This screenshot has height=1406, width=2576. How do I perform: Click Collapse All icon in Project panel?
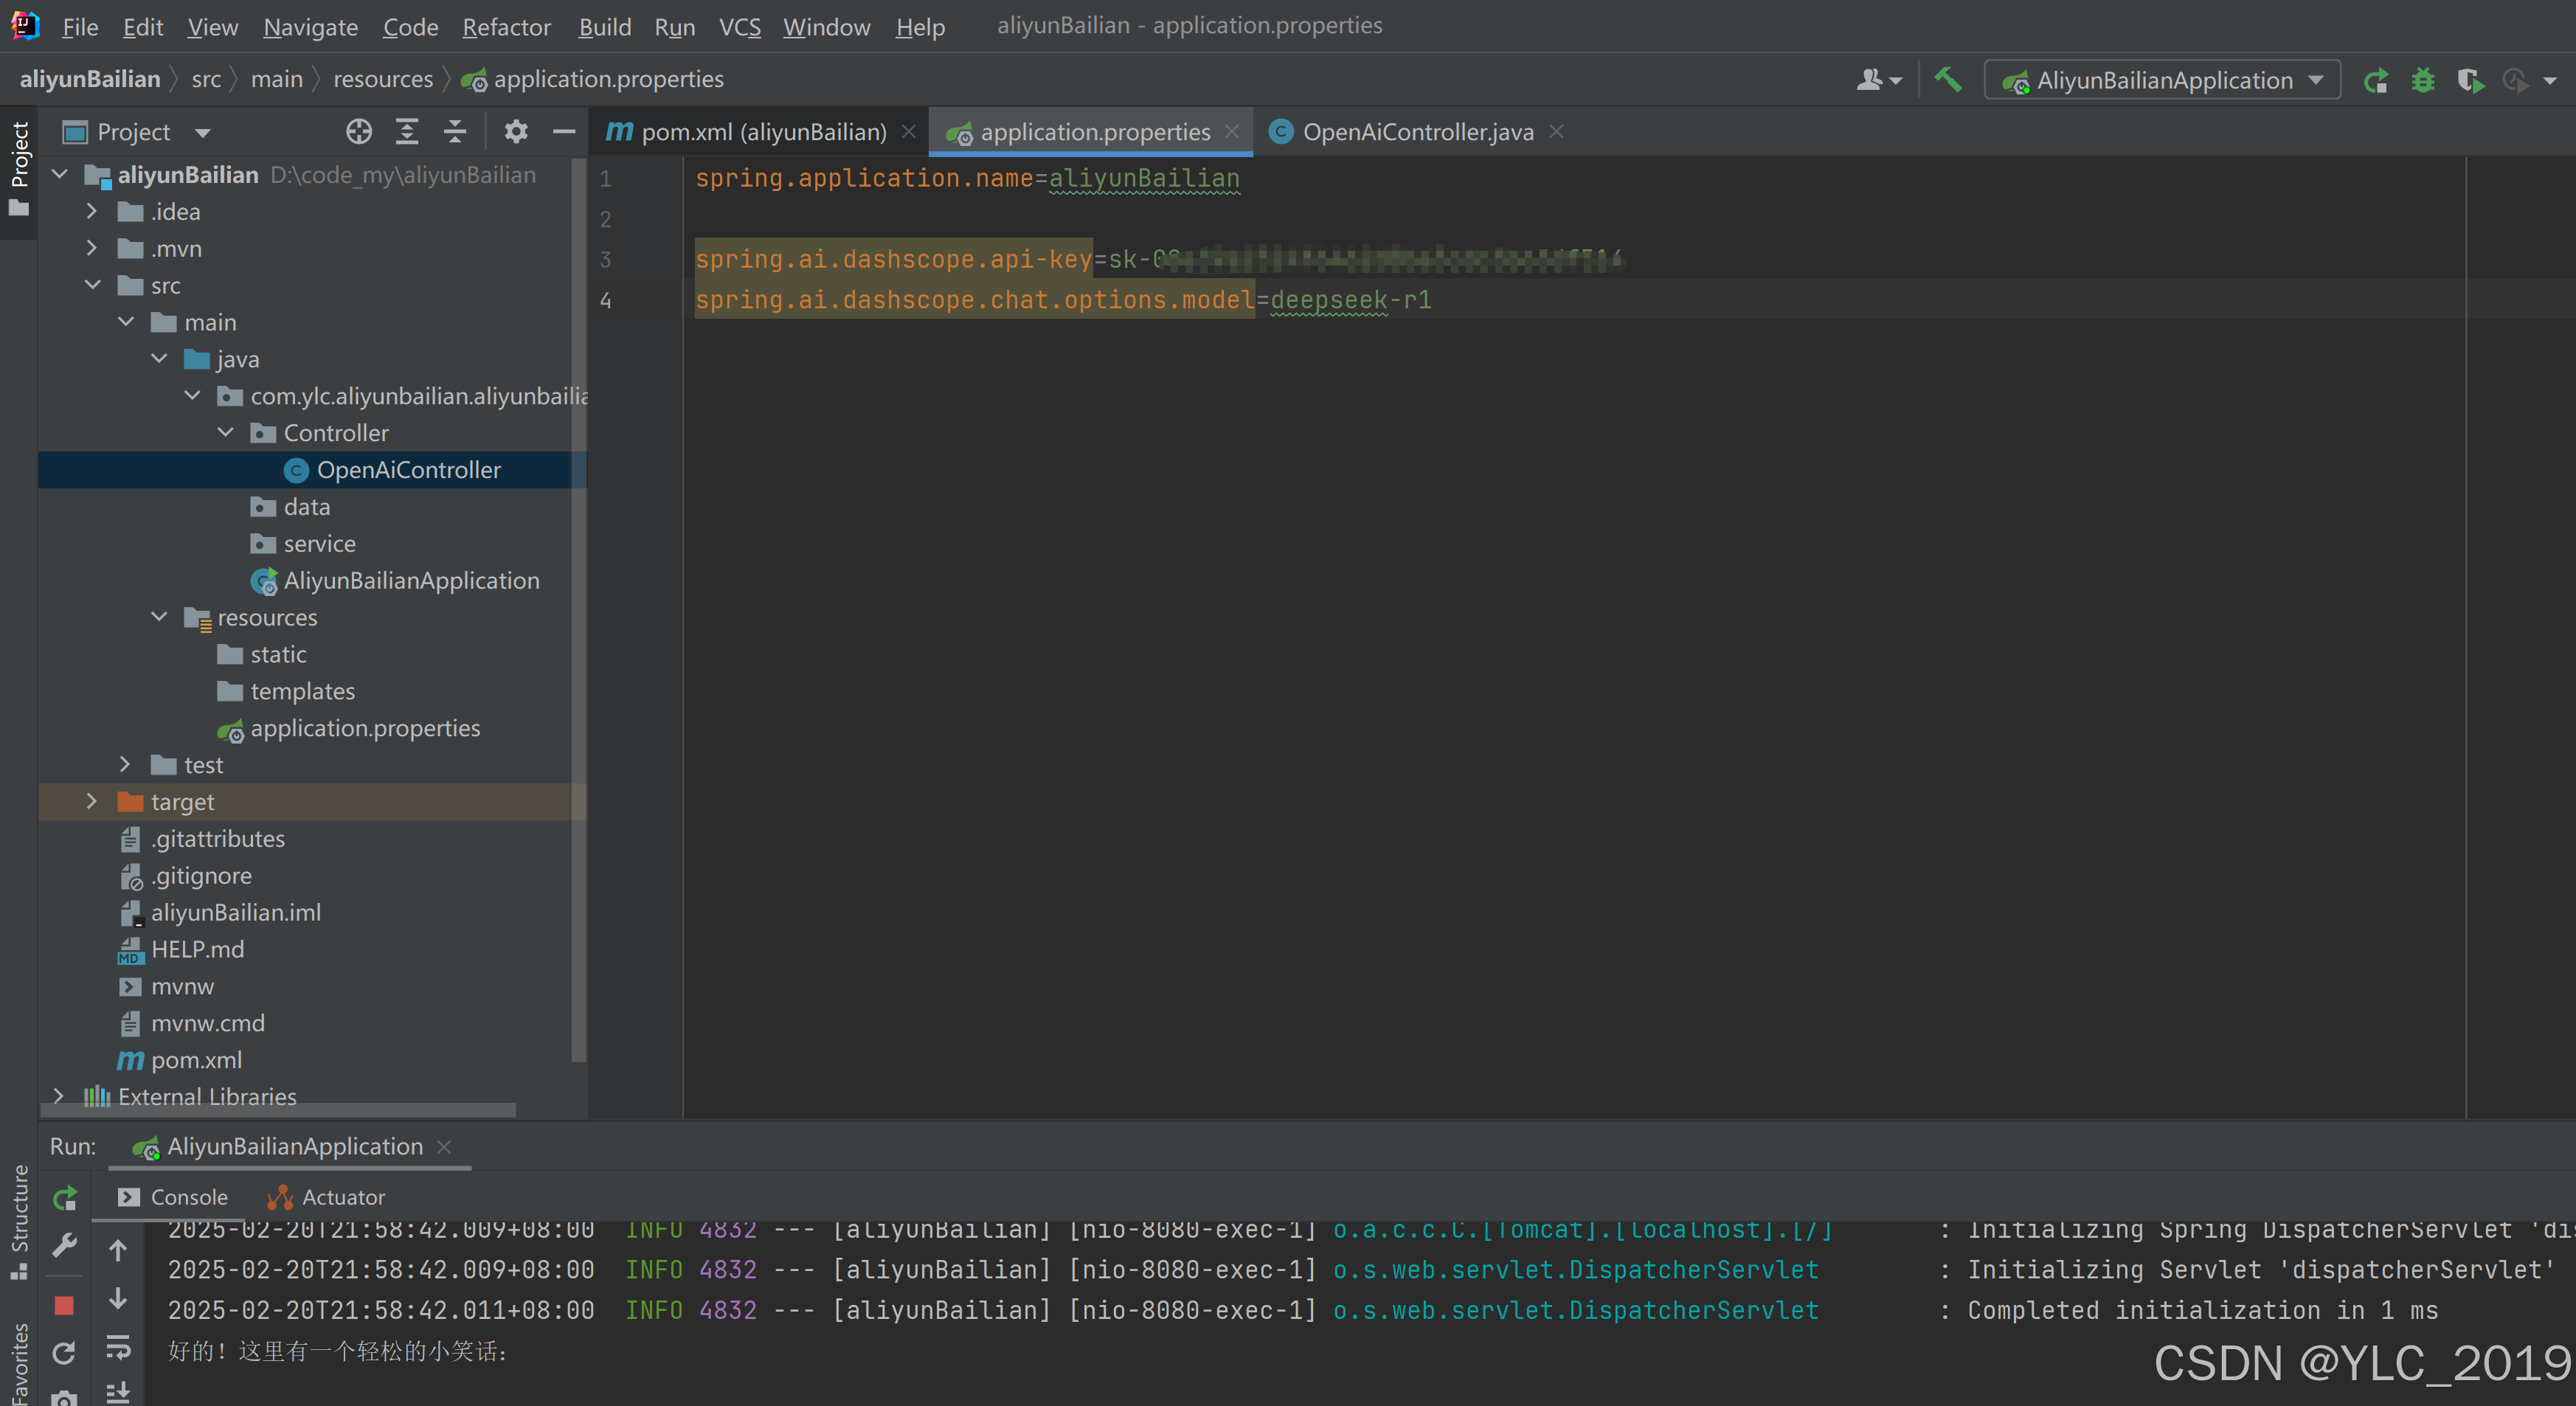coord(455,132)
